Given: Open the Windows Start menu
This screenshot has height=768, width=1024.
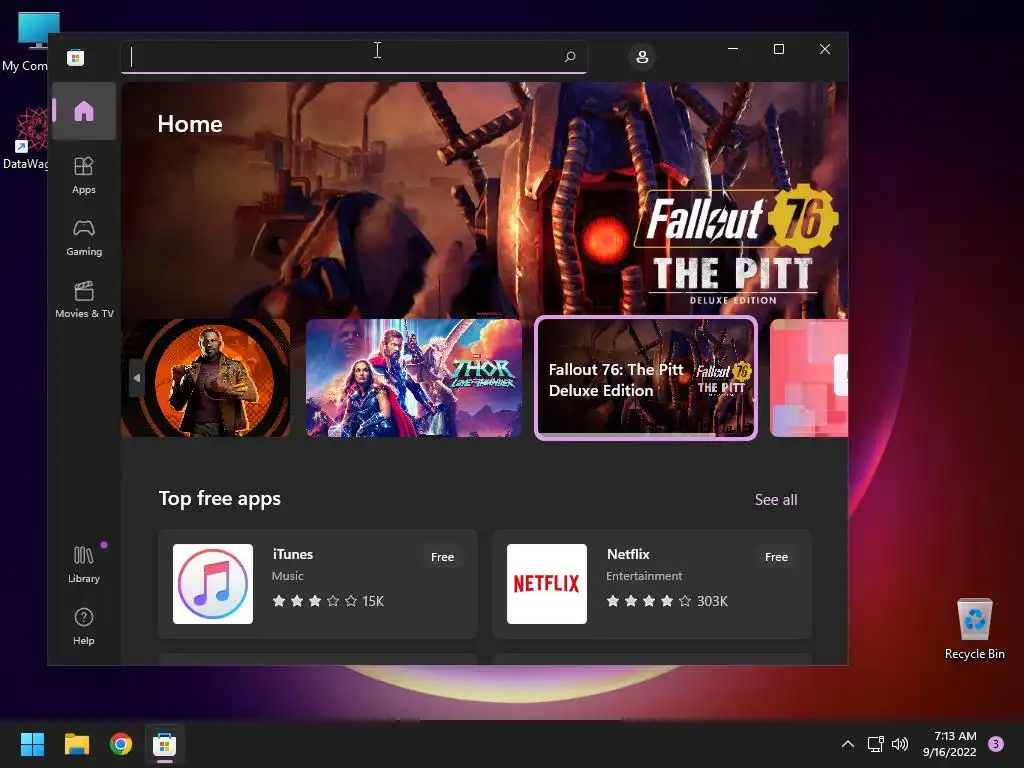Looking at the screenshot, I should (32, 744).
